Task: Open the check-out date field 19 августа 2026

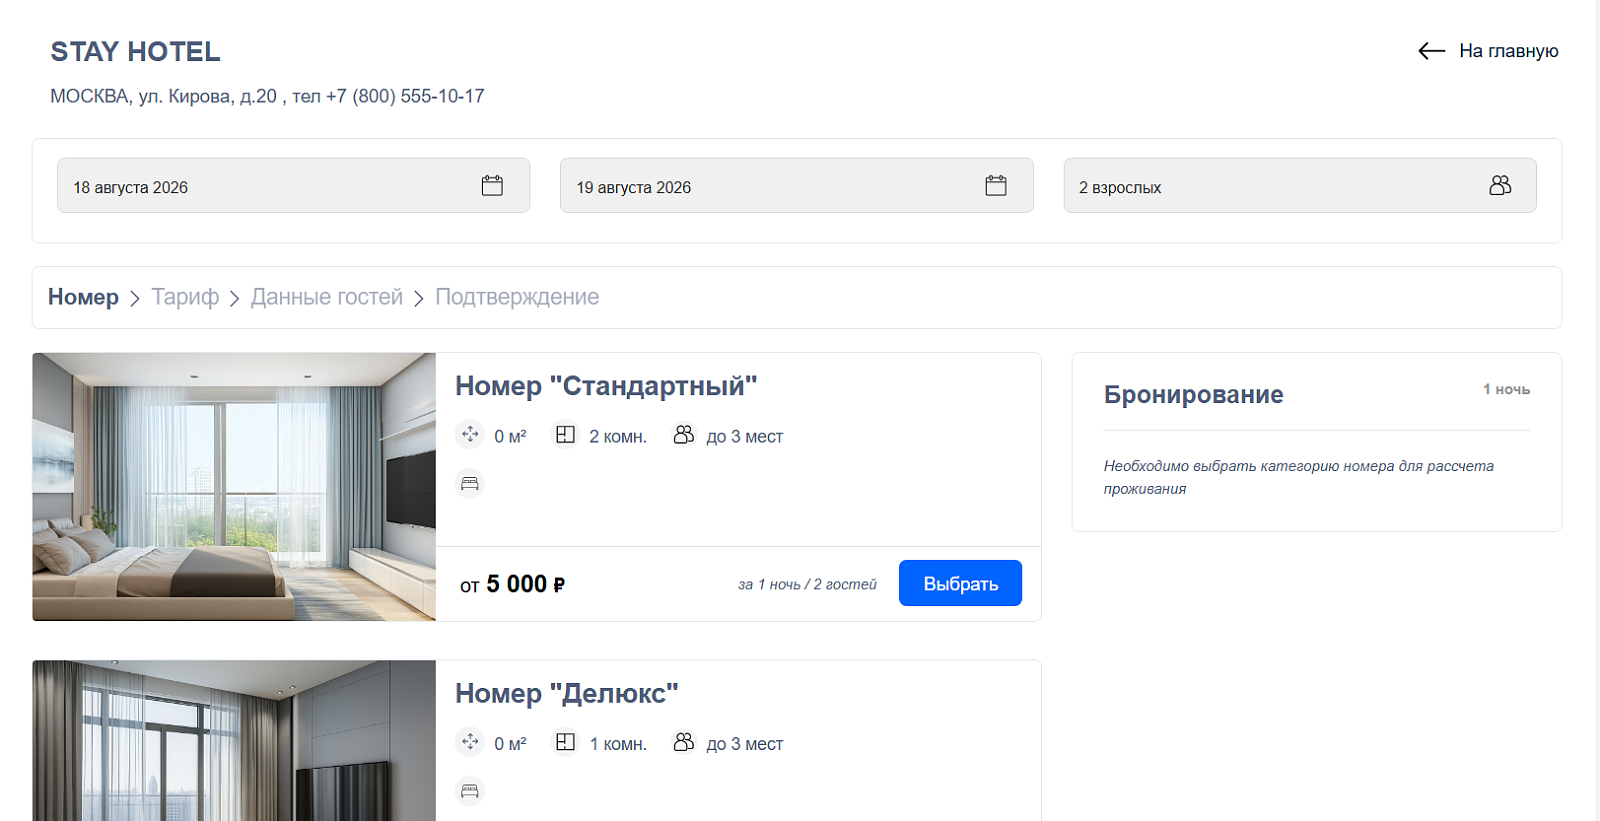Action: tap(797, 186)
